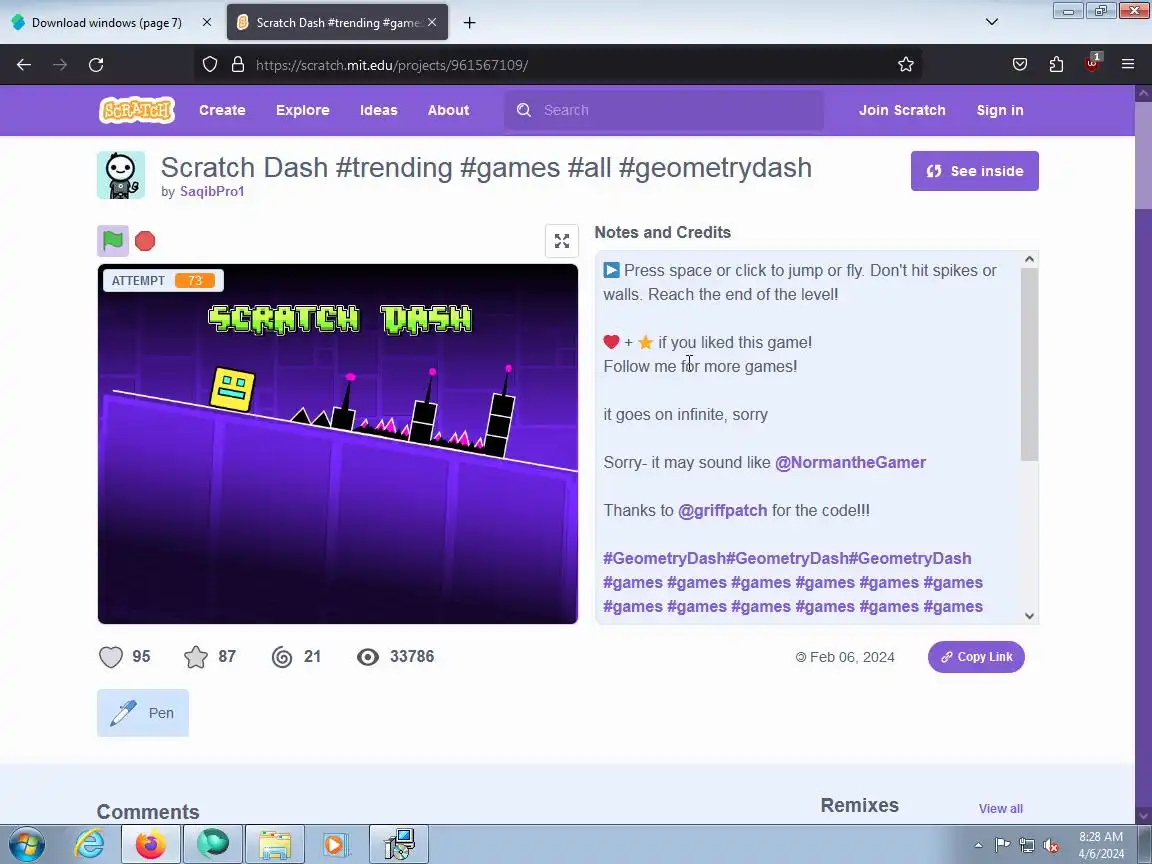Click the network tray icon
This screenshot has height=864, width=1152.
[x=1027, y=846]
